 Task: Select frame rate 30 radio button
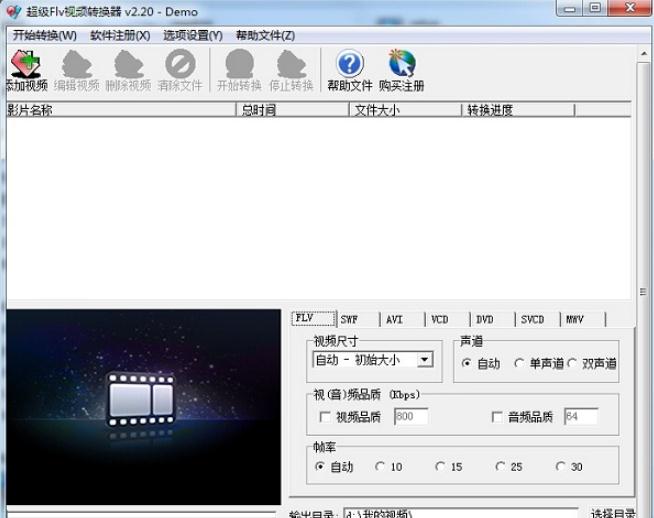(x=560, y=466)
